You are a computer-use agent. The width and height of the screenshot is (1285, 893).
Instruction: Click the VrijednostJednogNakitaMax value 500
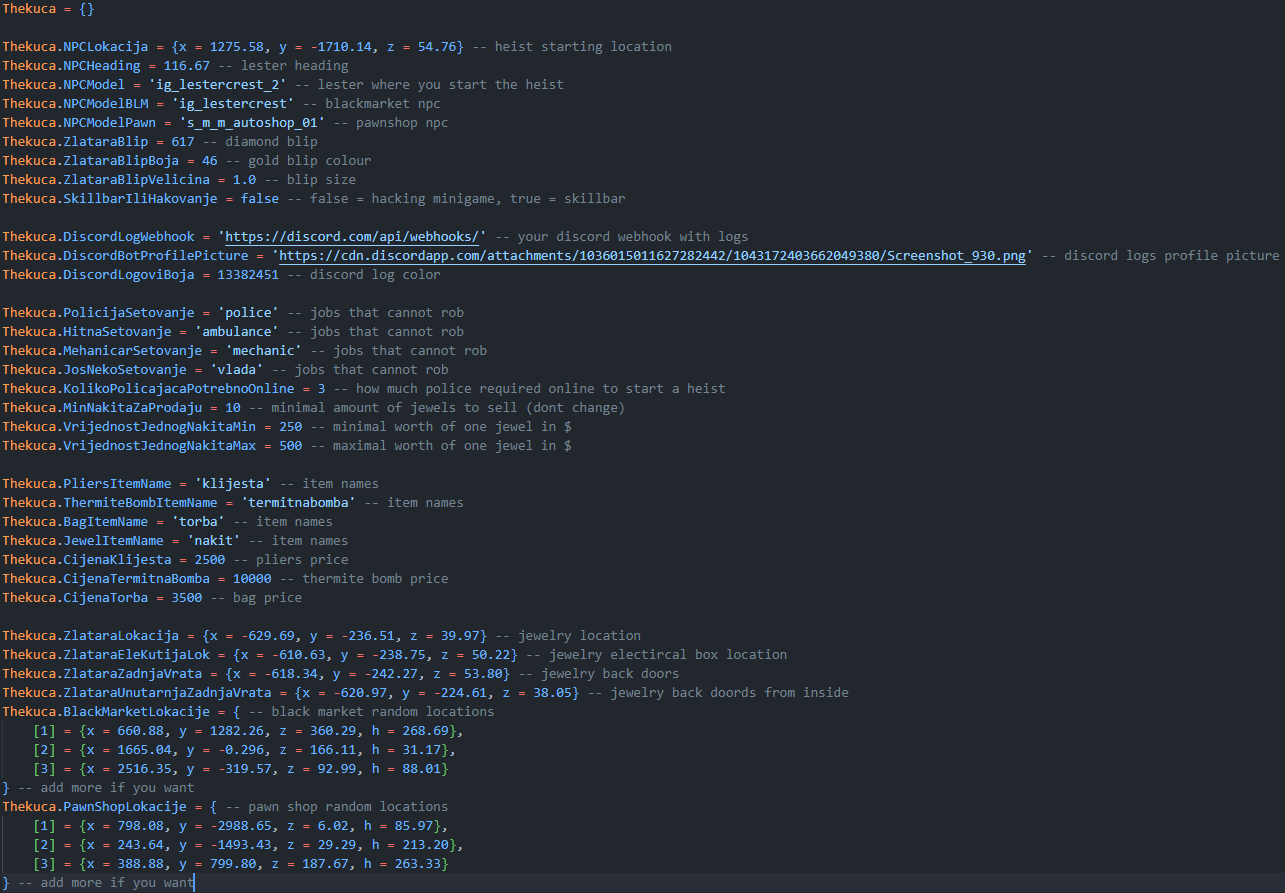(x=290, y=446)
